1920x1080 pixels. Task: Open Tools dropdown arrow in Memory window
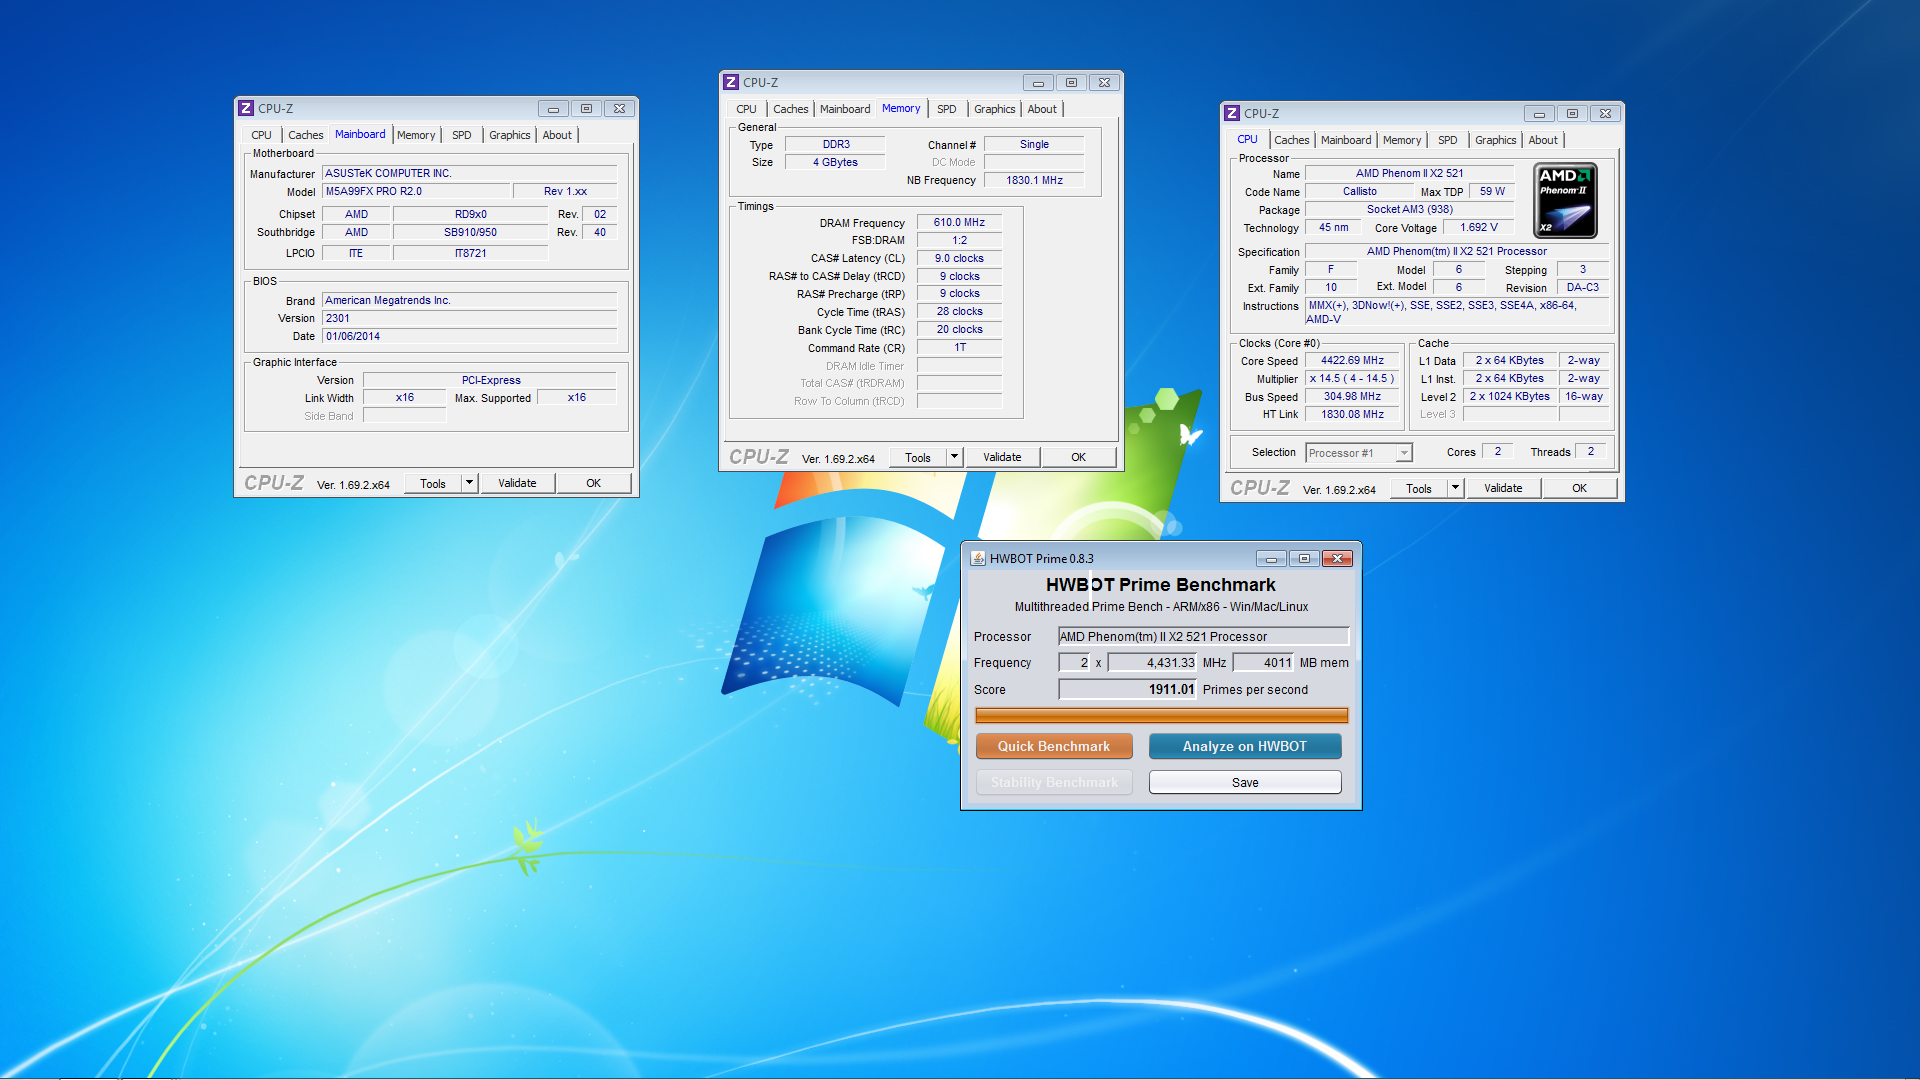[x=954, y=457]
